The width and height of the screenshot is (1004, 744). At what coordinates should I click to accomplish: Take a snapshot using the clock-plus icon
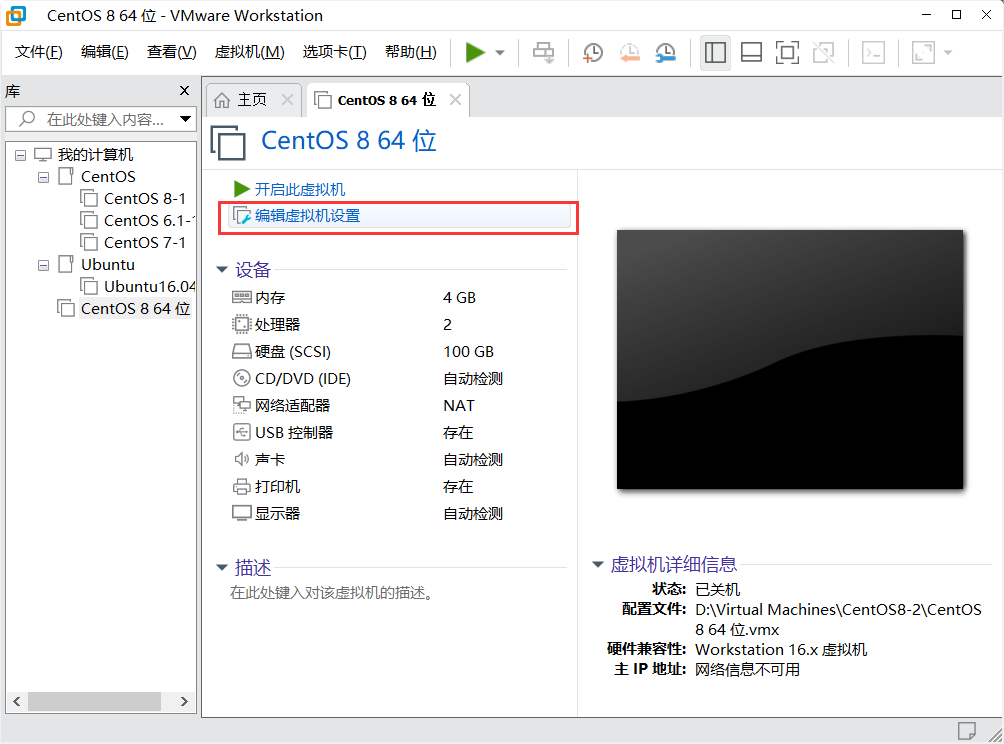593,53
